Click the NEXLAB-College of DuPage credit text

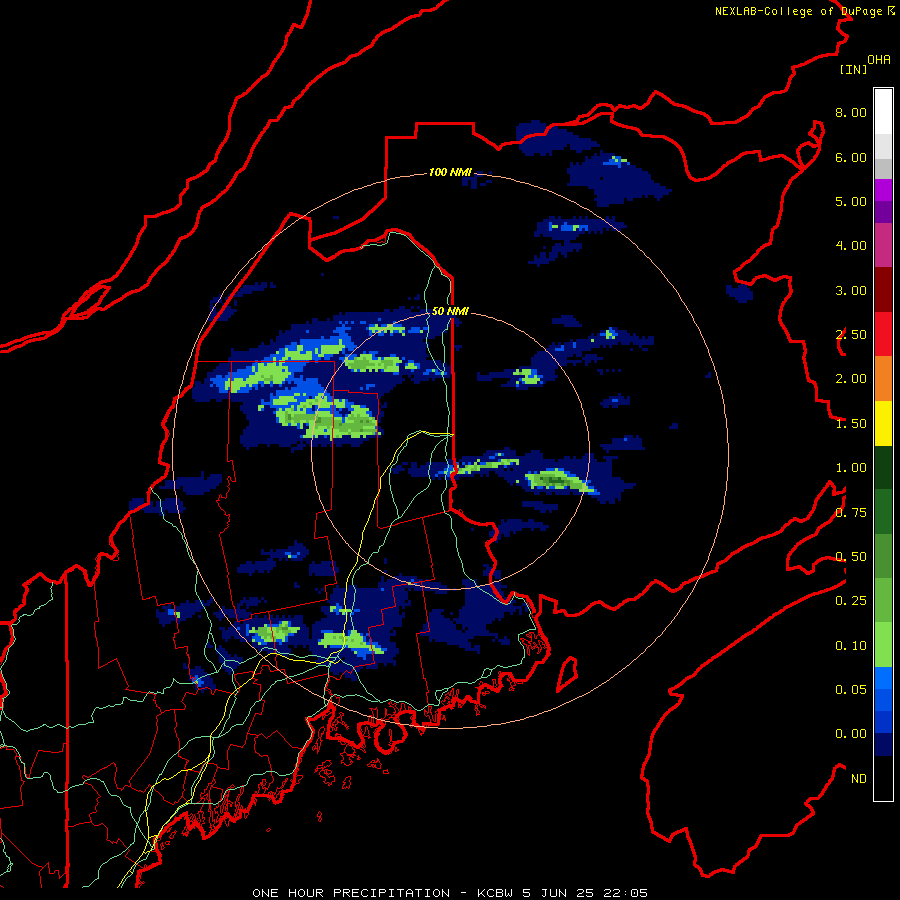pyautogui.click(x=804, y=11)
